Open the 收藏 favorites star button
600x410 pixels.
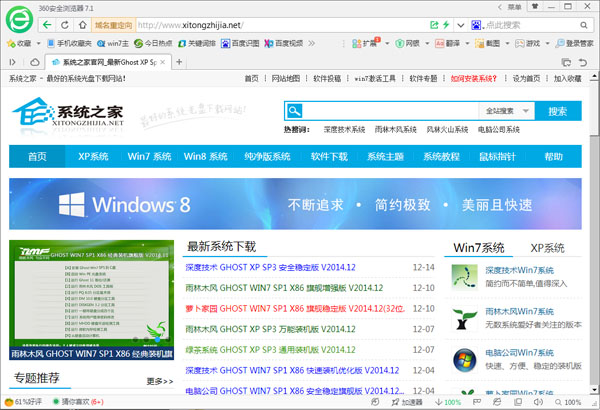[x=19, y=43]
